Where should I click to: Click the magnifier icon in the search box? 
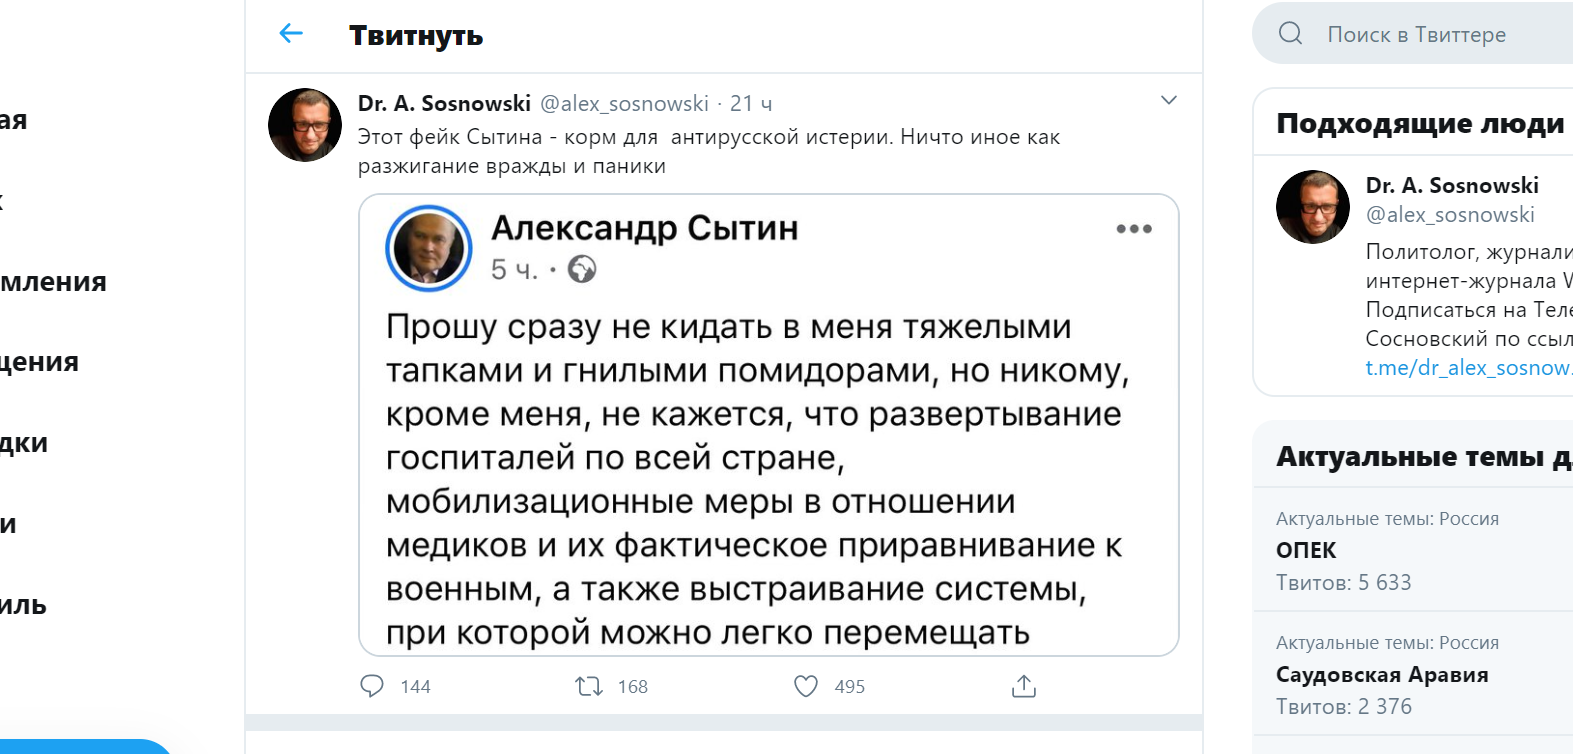[x=1291, y=34]
